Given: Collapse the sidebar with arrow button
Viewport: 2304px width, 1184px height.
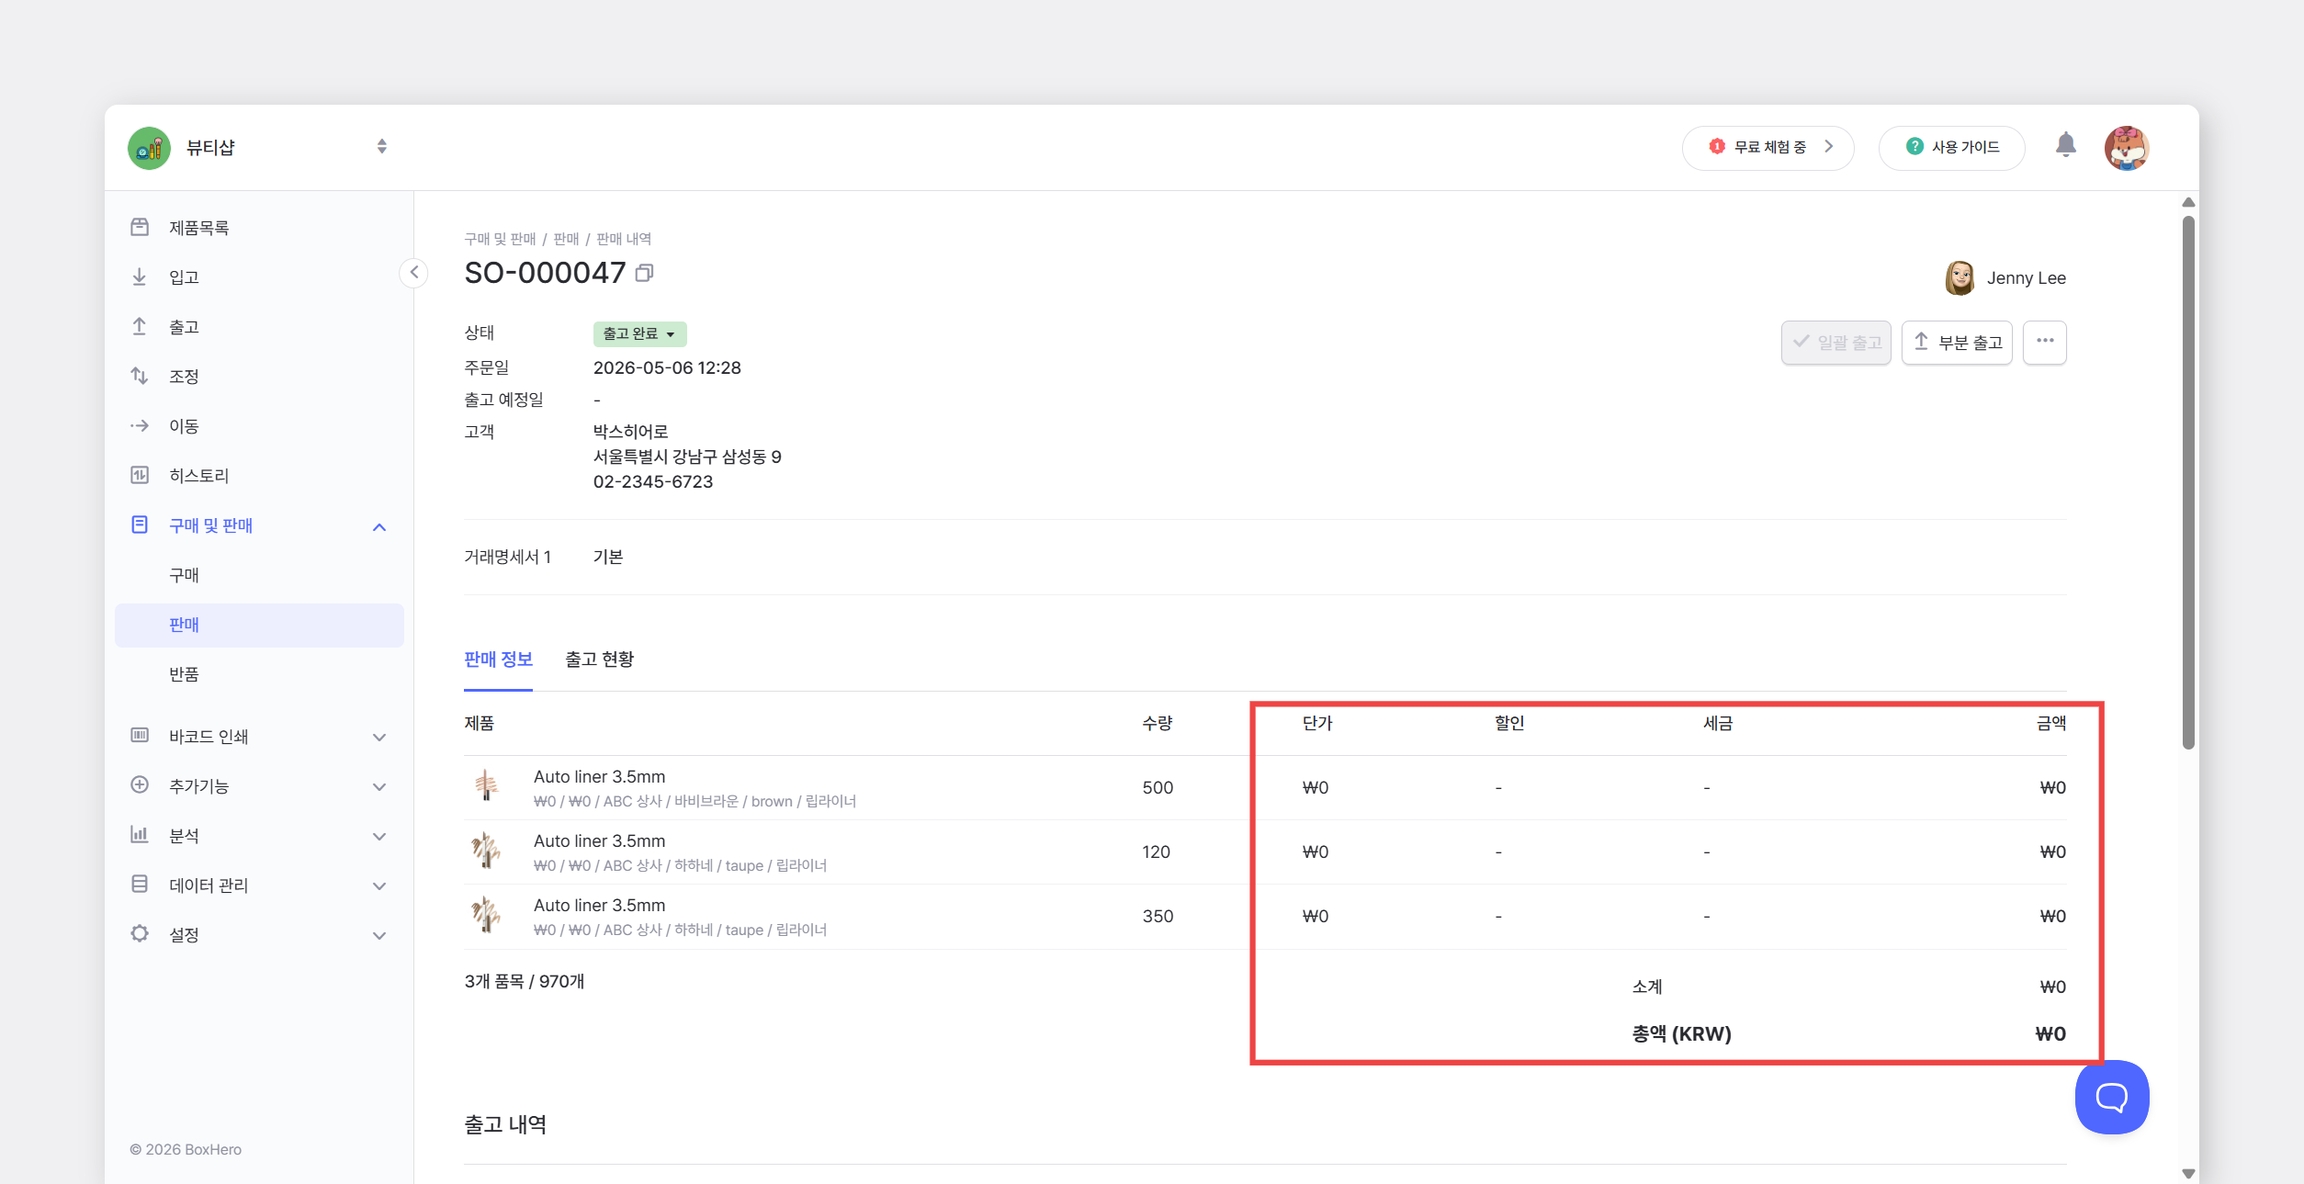Looking at the screenshot, I should [414, 272].
